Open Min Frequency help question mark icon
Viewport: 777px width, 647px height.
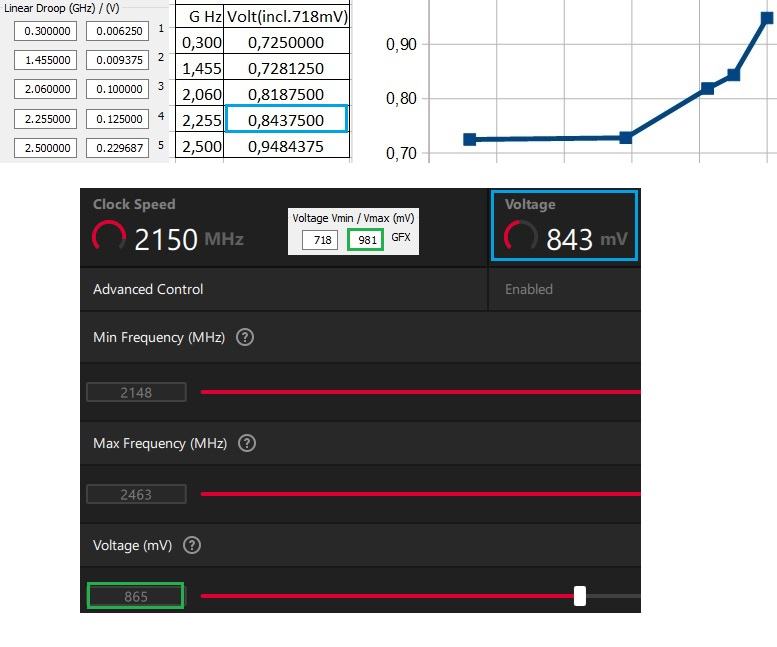coord(245,337)
